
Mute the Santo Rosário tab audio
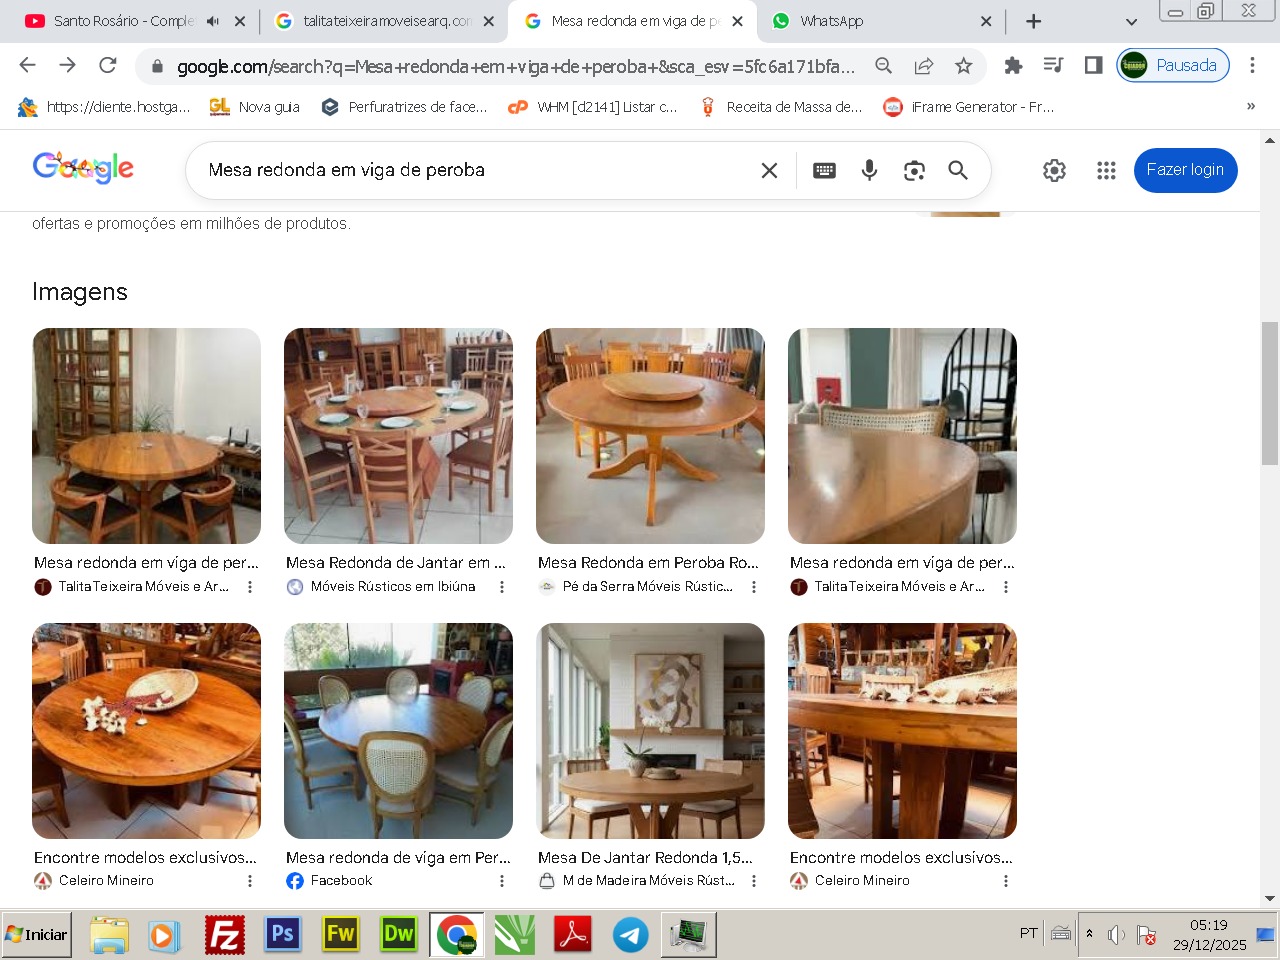point(213,21)
